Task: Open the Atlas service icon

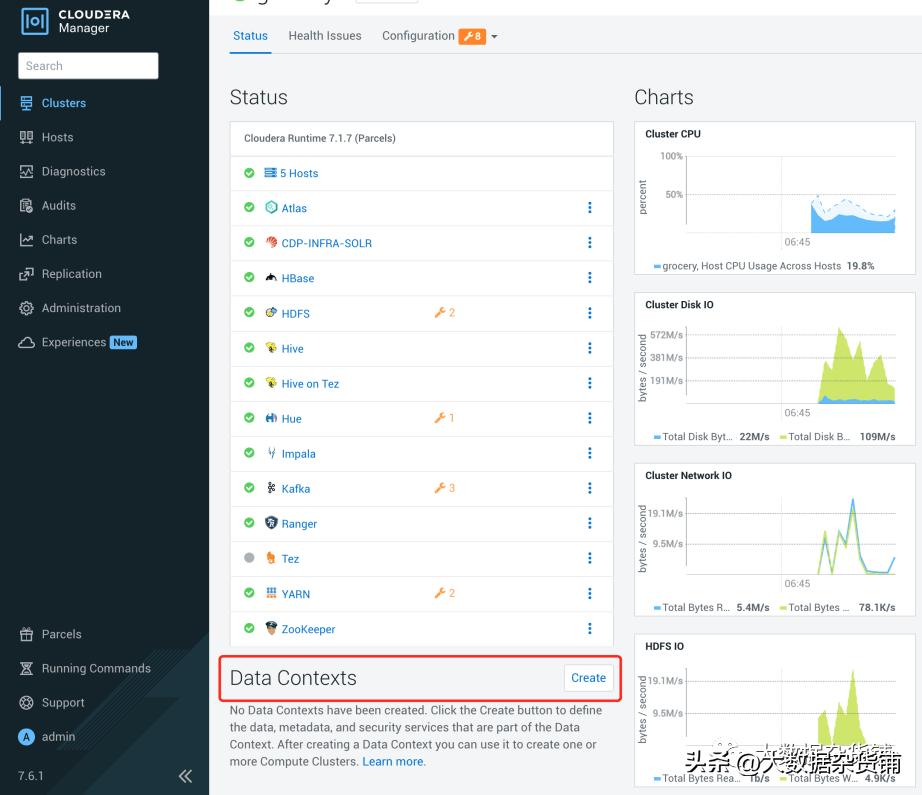Action: [271, 208]
